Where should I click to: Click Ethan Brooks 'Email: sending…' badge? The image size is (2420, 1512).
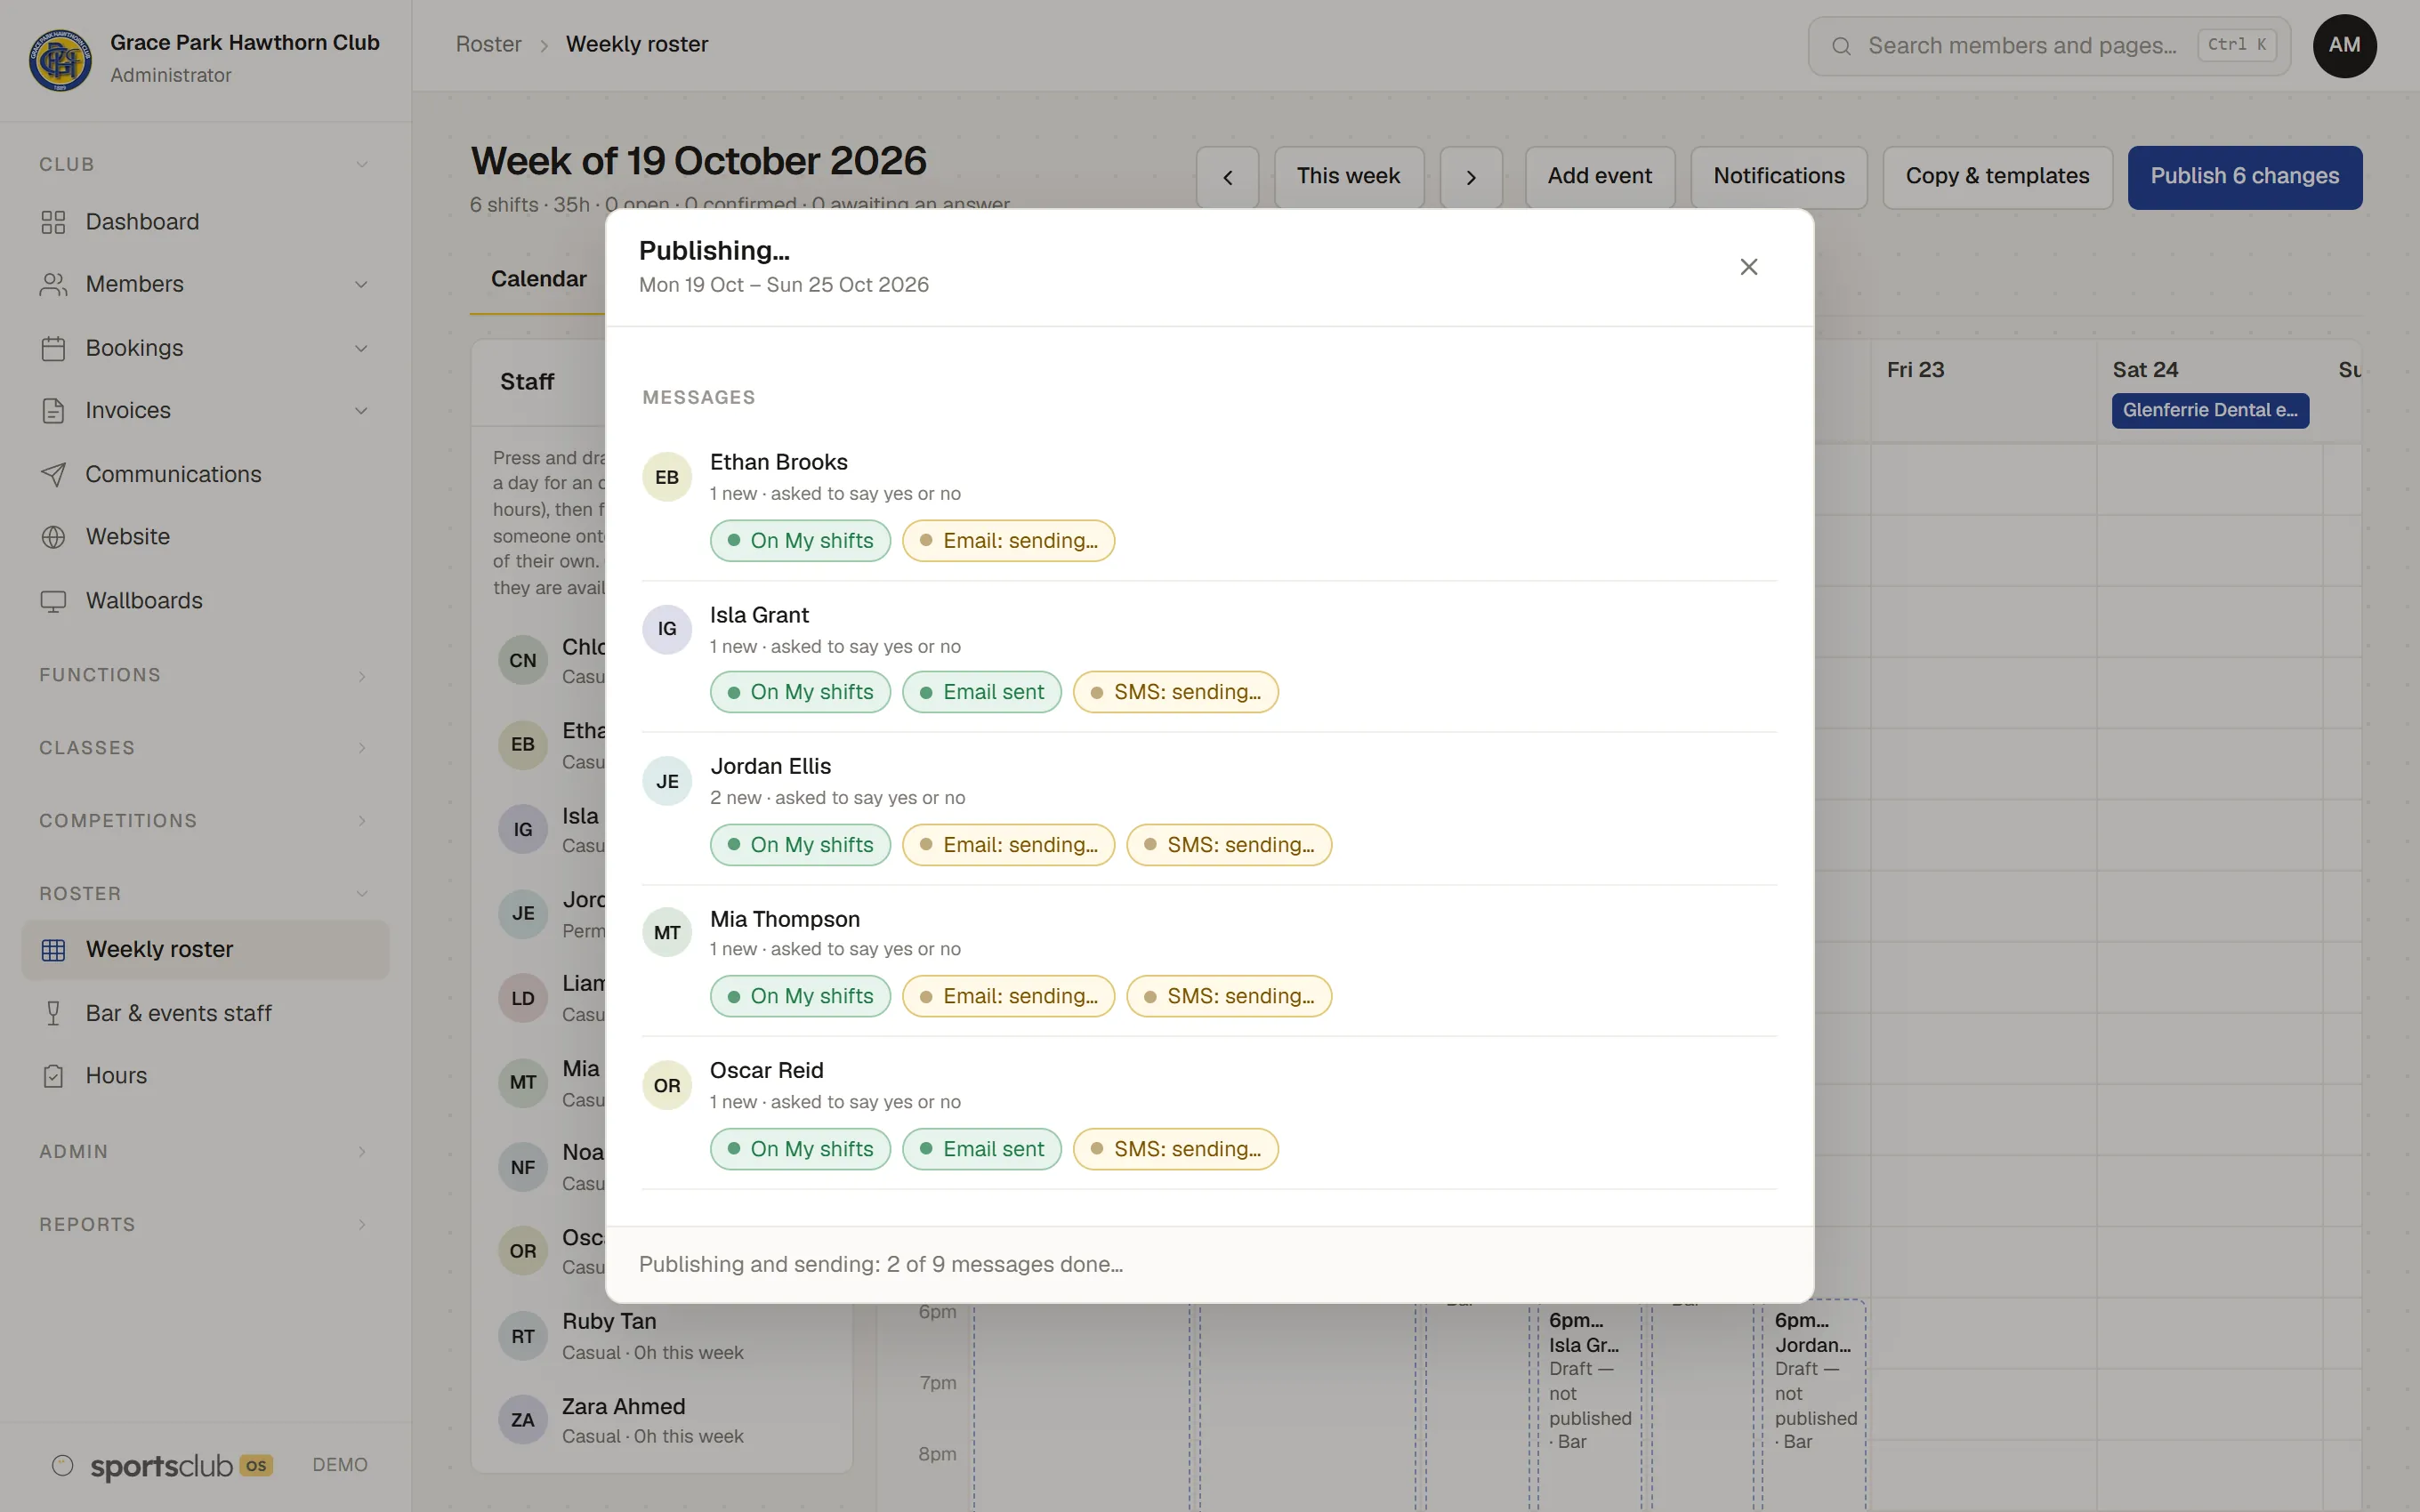click(x=1008, y=541)
